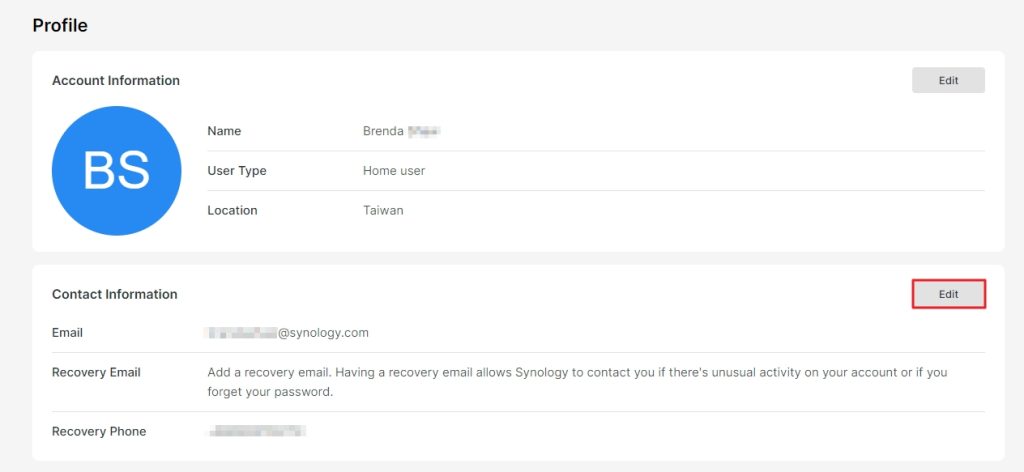Click the Profile page heading

click(60, 26)
